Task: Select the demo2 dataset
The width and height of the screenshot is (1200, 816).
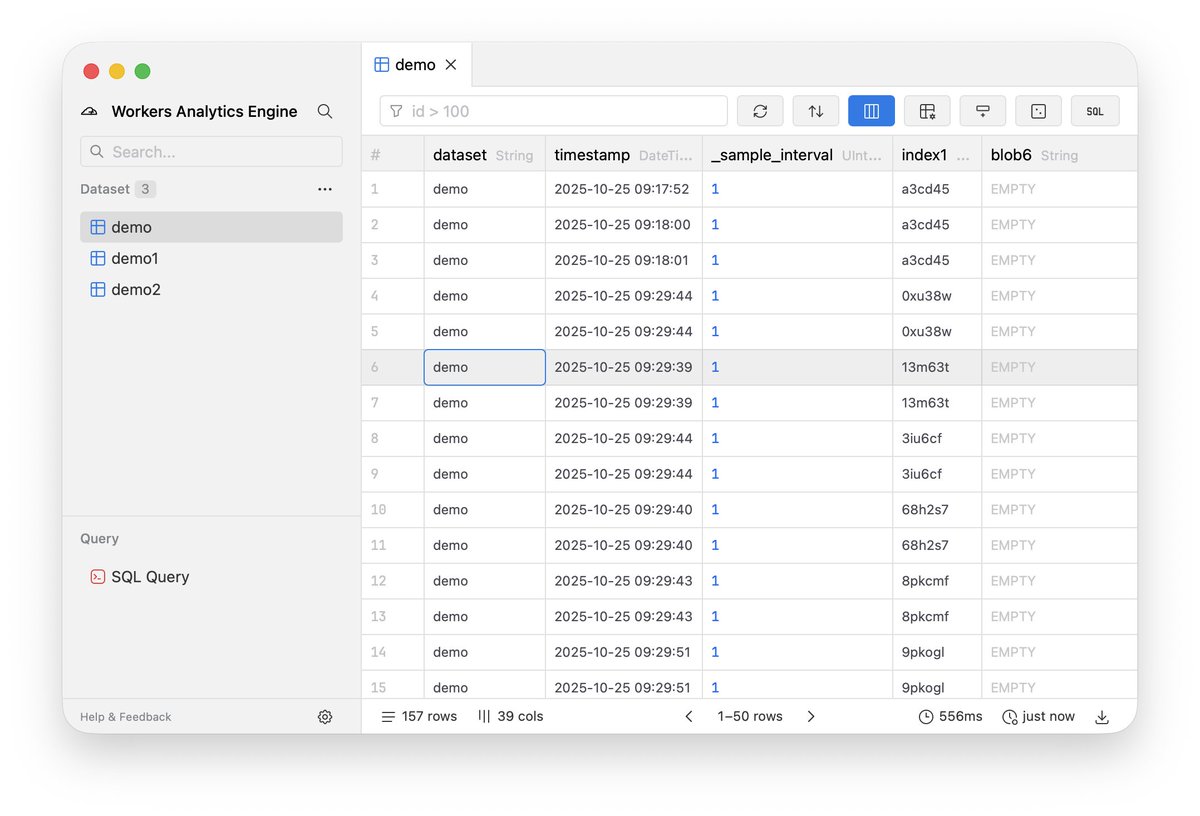Action: 136,289
